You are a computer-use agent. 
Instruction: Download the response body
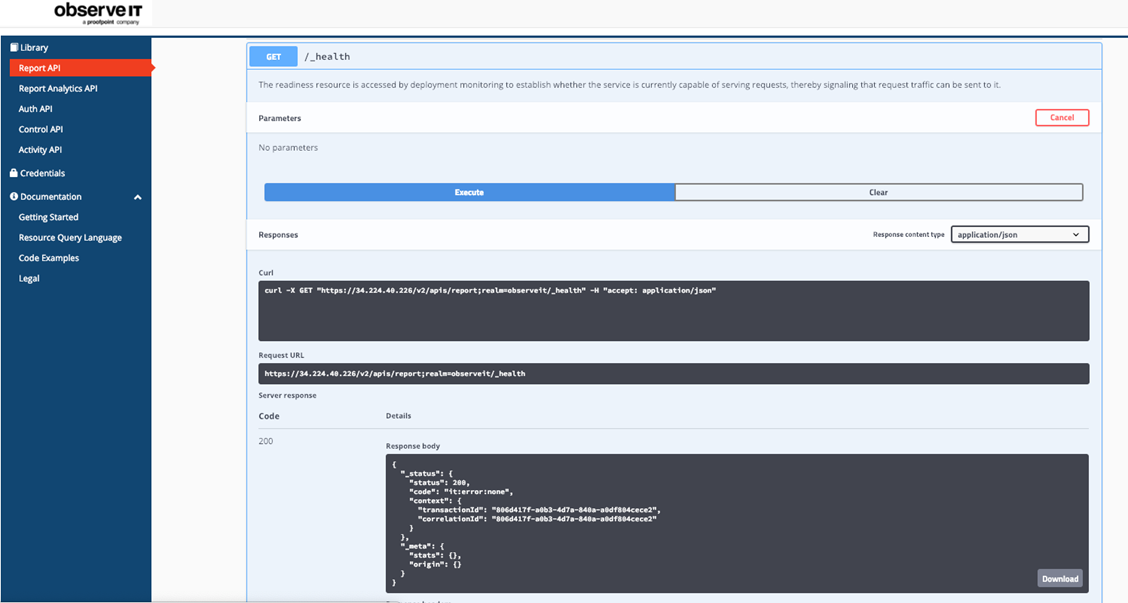pyautogui.click(x=1059, y=579)
